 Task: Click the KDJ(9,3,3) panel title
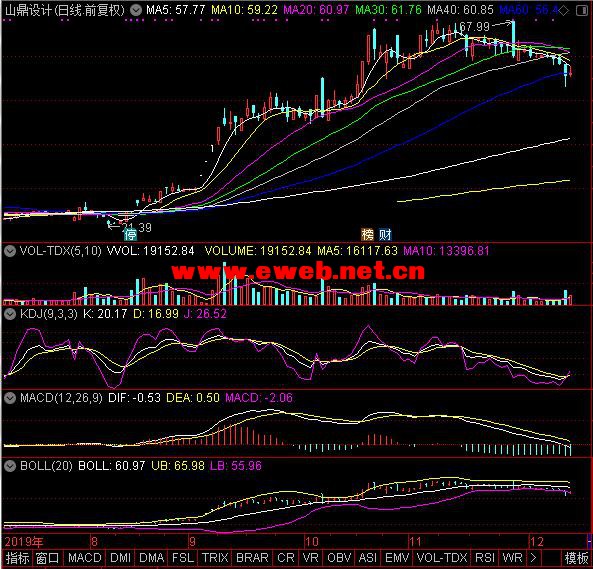click(48, 314)
